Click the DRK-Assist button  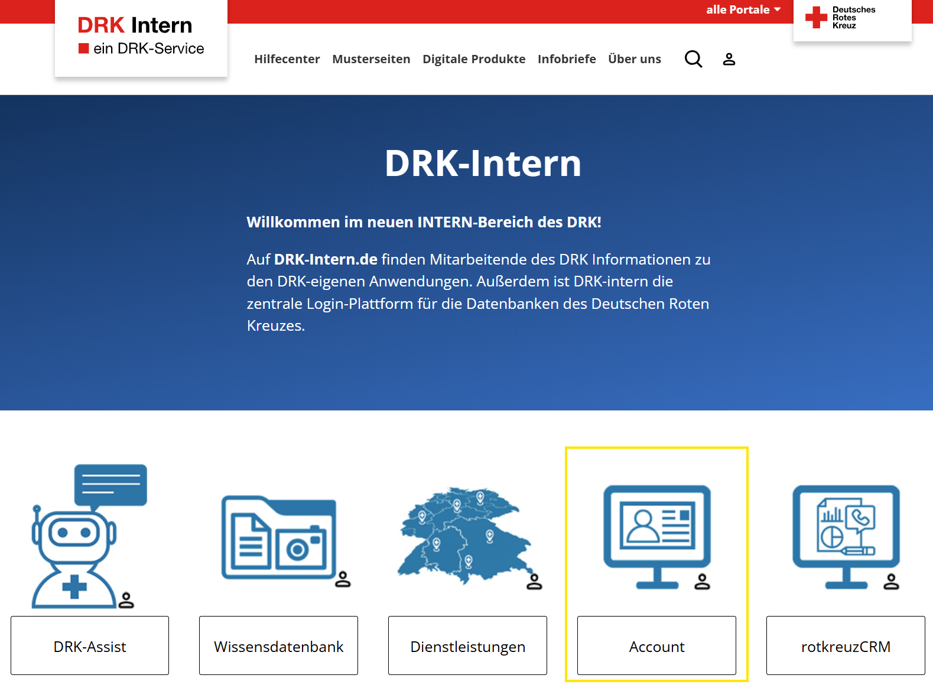[x=90, y=646]
